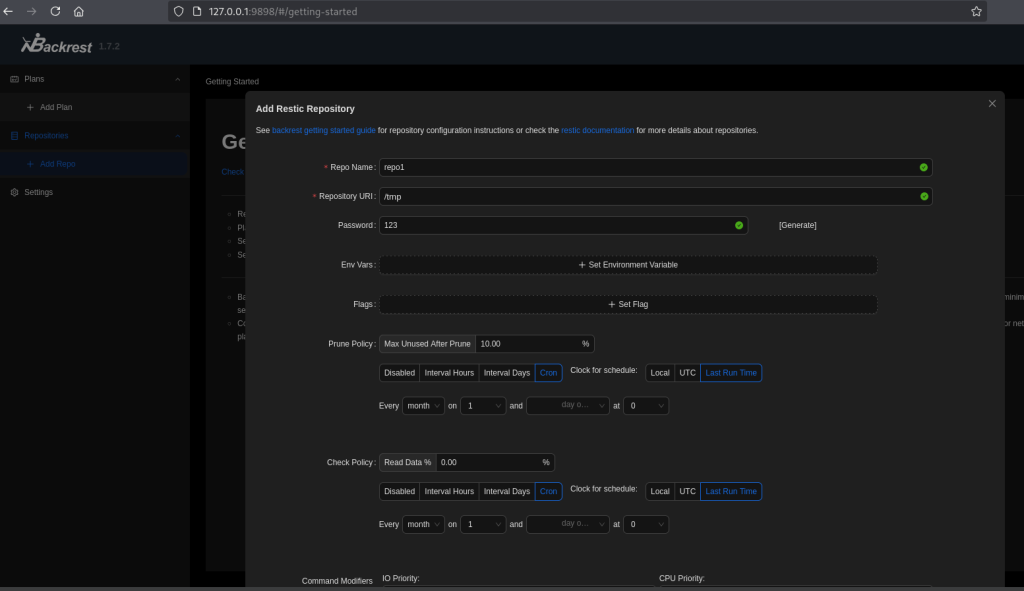Open Prune Policy 'at' hour dropdown

(x=645, y=406)
